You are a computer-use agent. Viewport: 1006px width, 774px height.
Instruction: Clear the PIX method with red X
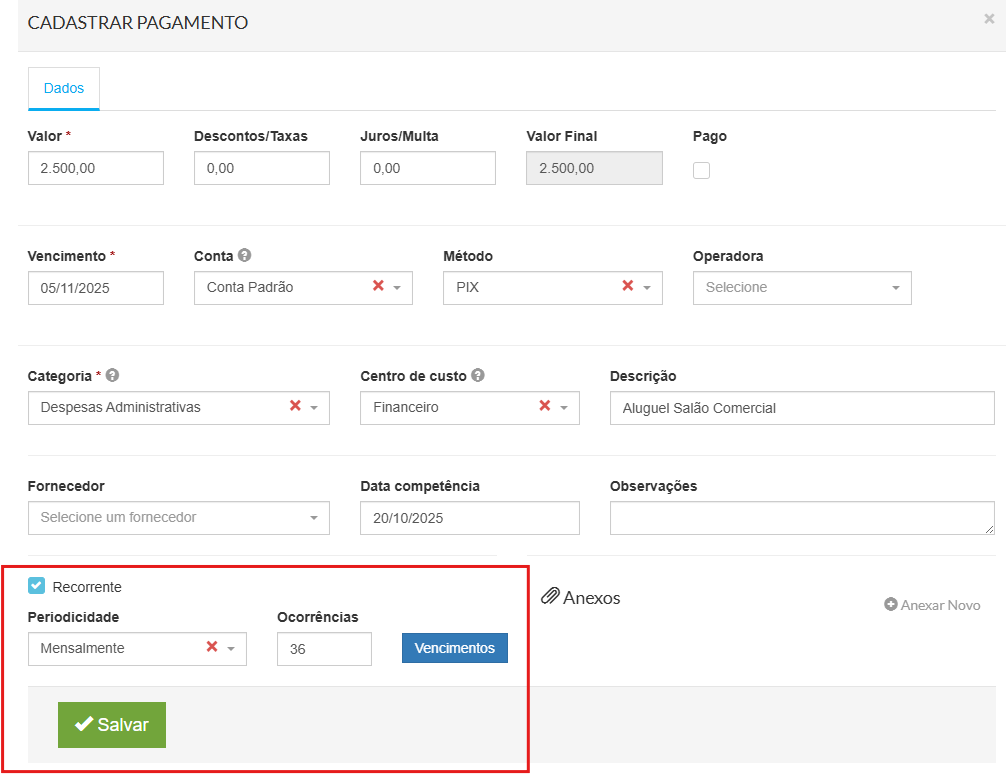pos(628,286)
